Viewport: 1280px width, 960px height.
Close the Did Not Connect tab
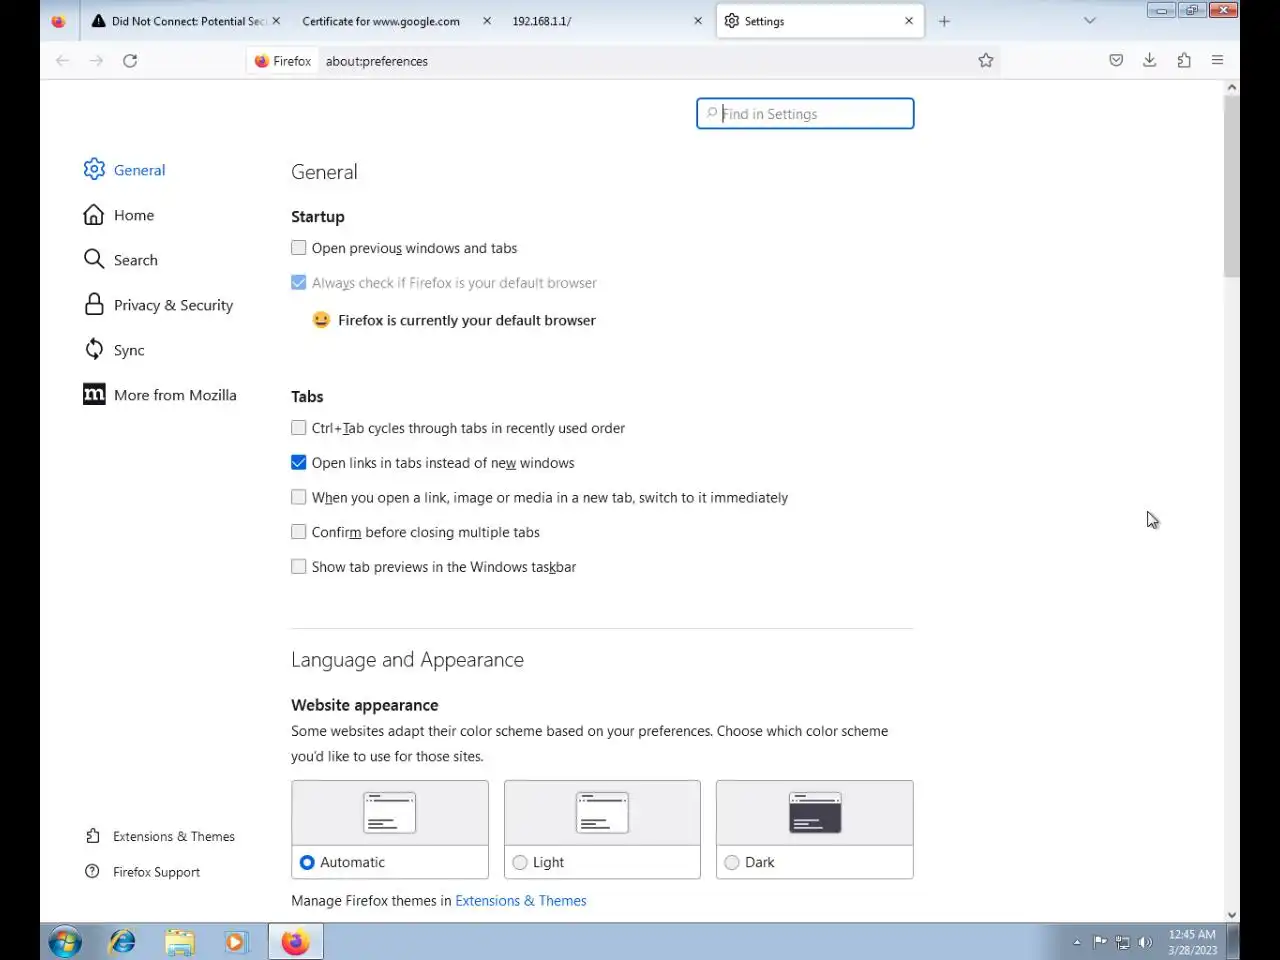[276, 21]
